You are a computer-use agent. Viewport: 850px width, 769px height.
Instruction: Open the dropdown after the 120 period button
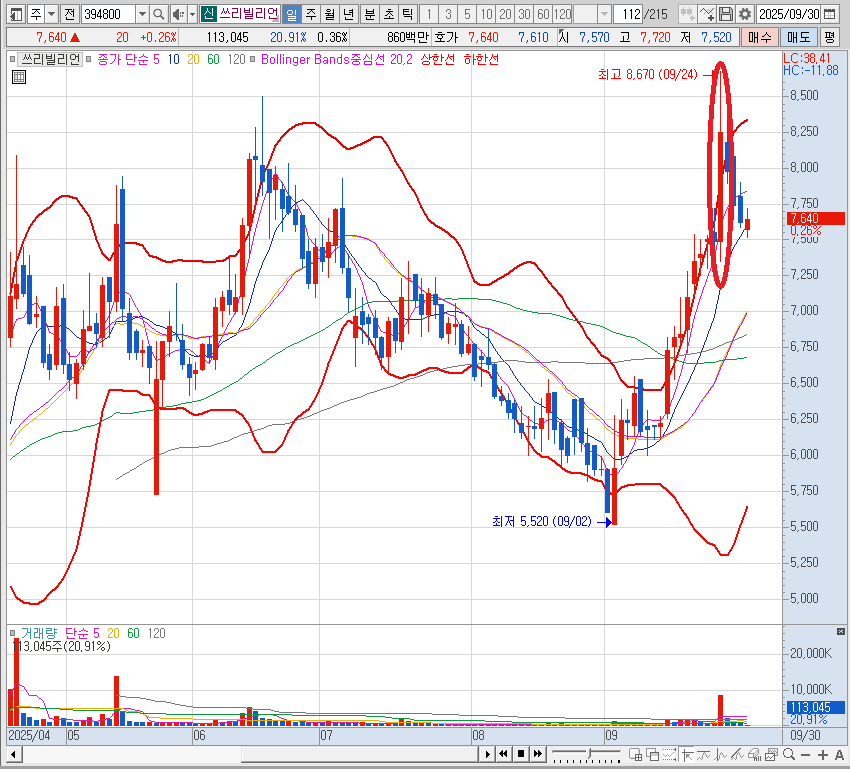pos(603,14)
